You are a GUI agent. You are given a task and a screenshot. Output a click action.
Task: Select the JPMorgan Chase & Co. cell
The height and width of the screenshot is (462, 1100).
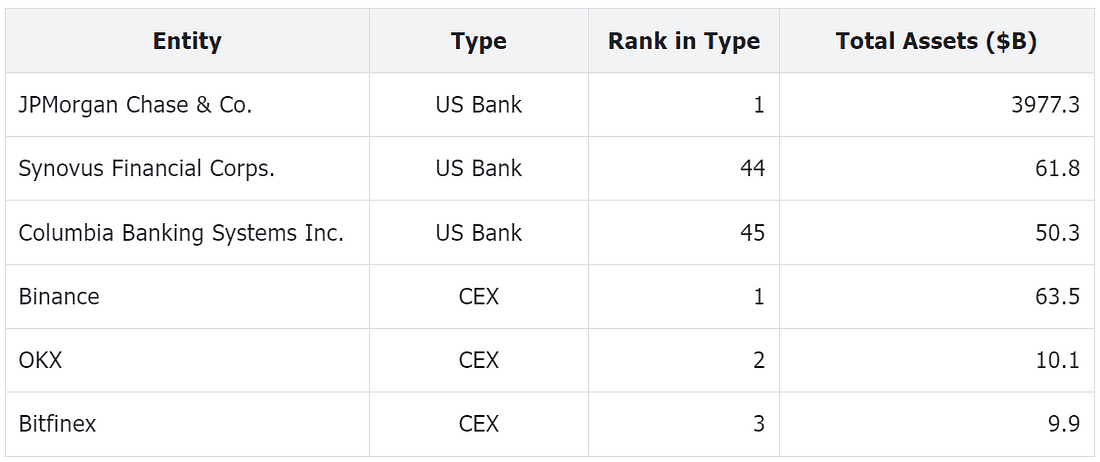pos(187,105)
